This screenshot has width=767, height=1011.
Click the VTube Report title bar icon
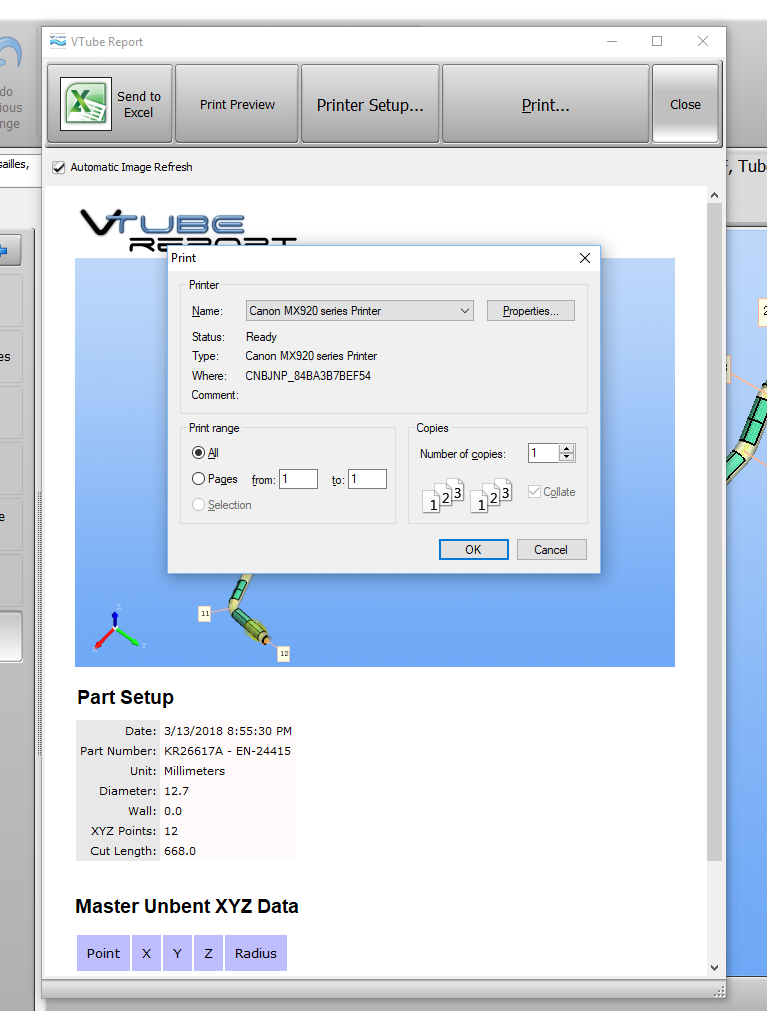point(57,42)
